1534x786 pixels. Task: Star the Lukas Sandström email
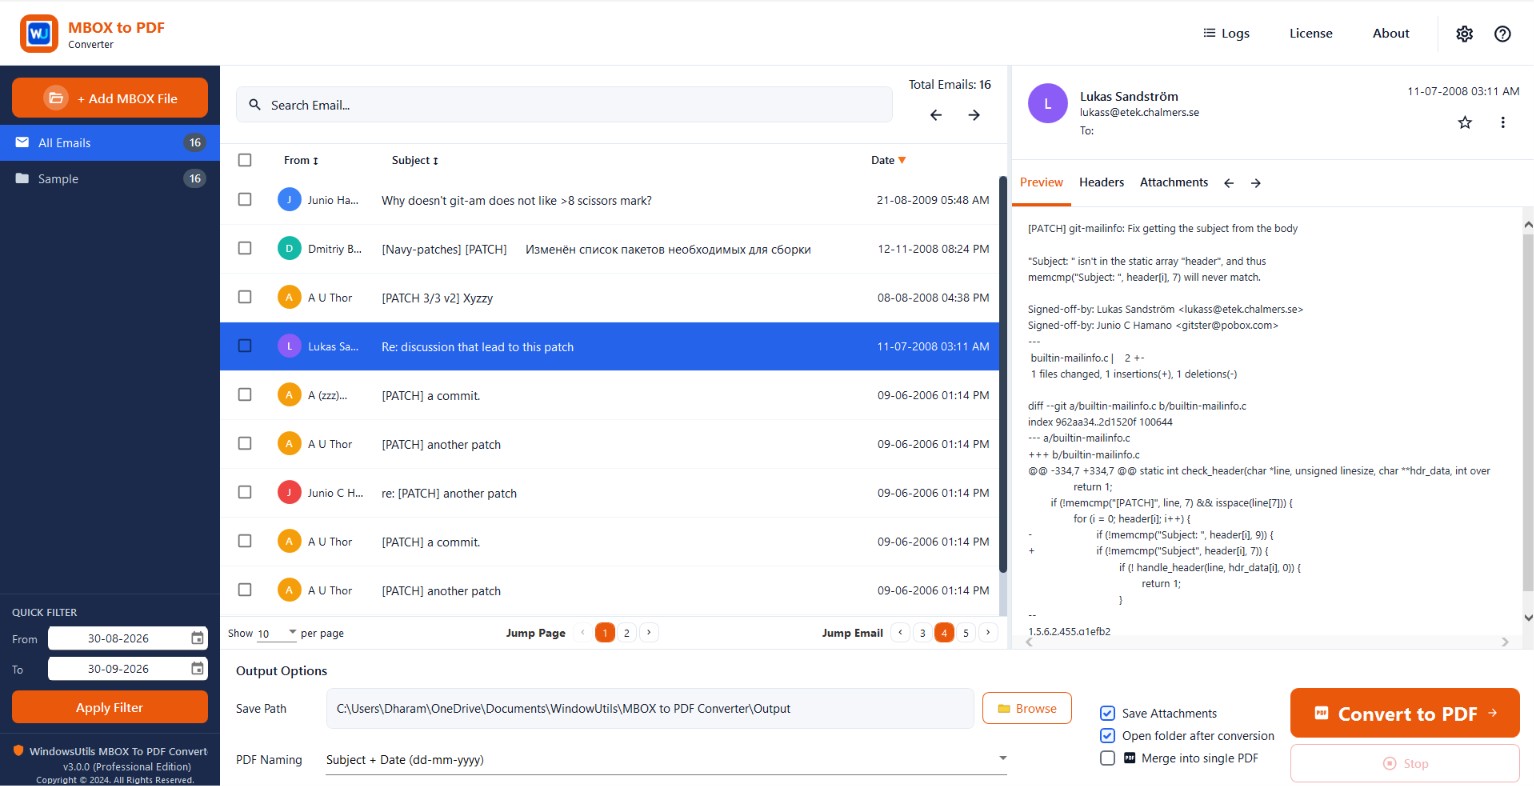1465,122
